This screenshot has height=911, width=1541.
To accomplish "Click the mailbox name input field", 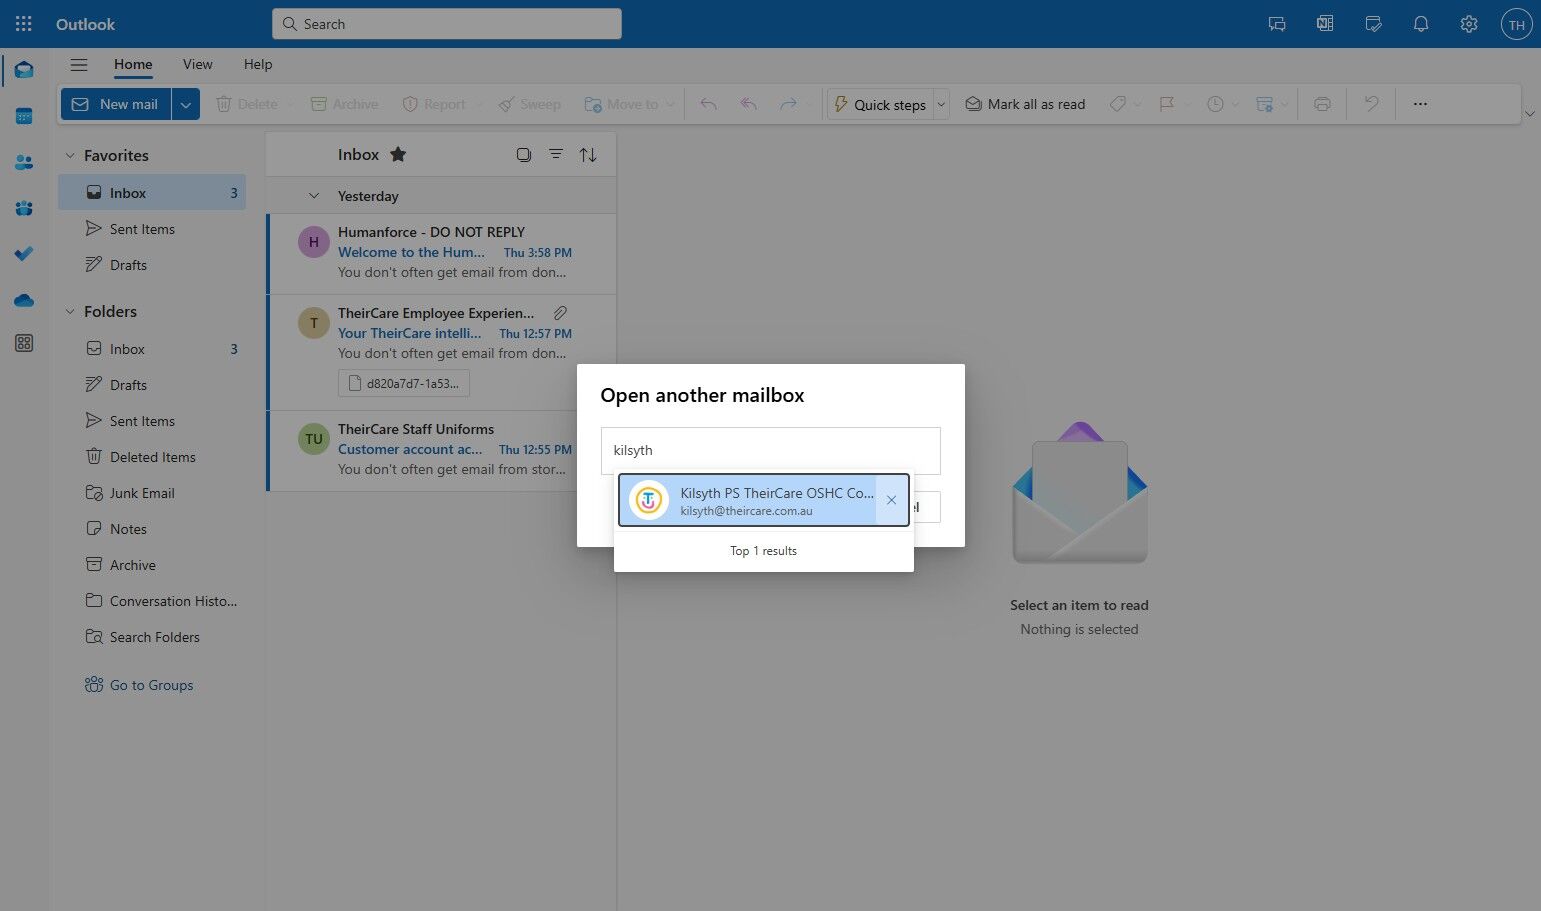I will pos(771,450).
